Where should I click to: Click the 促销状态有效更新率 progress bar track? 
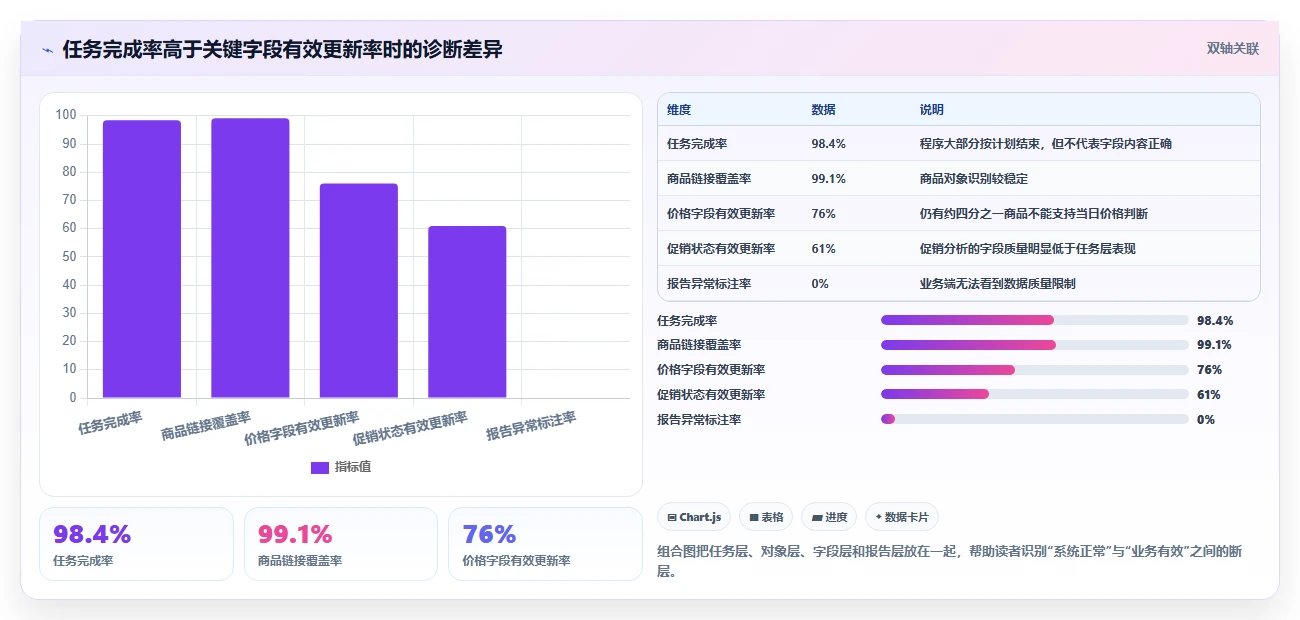coord(1035,395)
